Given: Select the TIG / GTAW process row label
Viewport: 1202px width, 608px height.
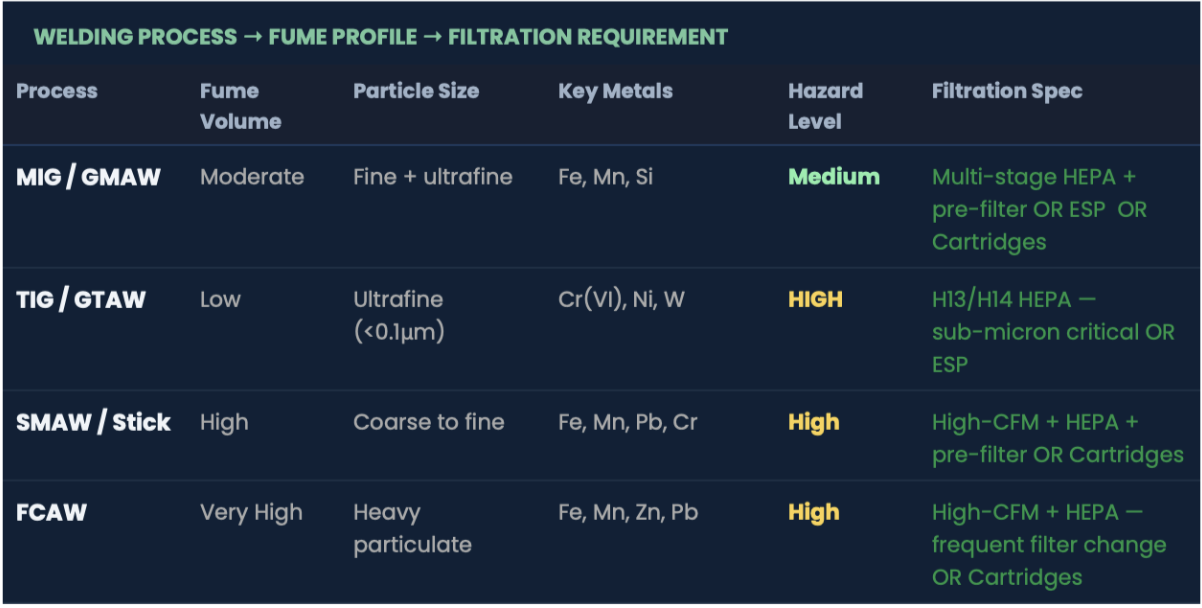Looking at the screenshot, I should [81, 299].
